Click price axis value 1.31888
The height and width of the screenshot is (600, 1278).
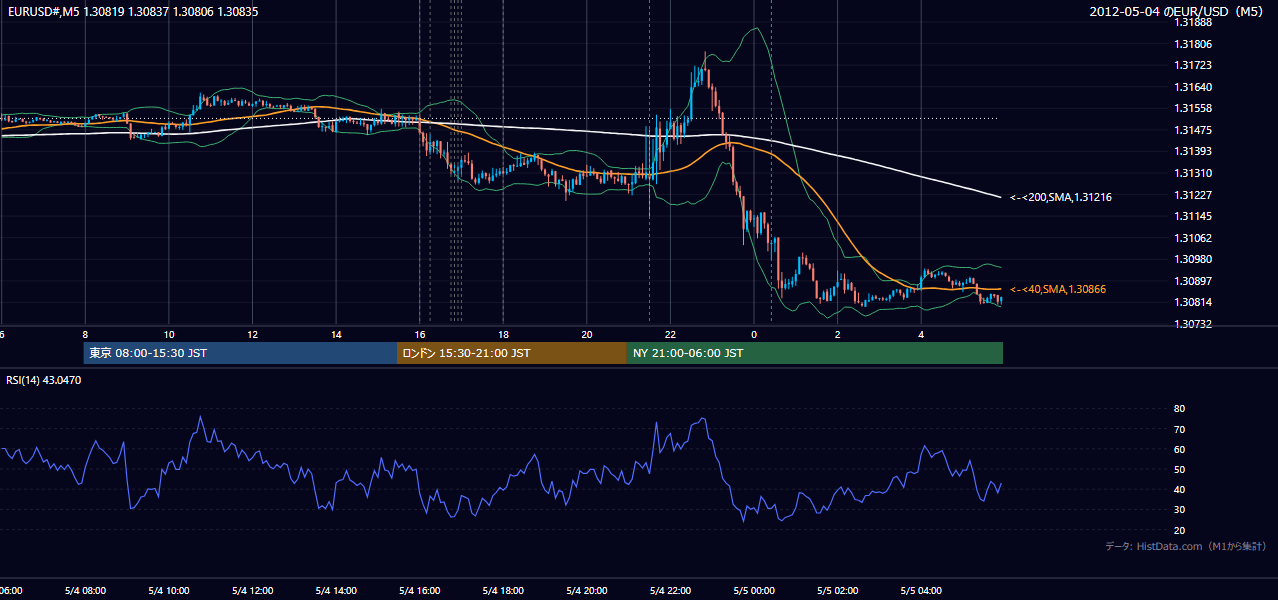(1193, 22)
